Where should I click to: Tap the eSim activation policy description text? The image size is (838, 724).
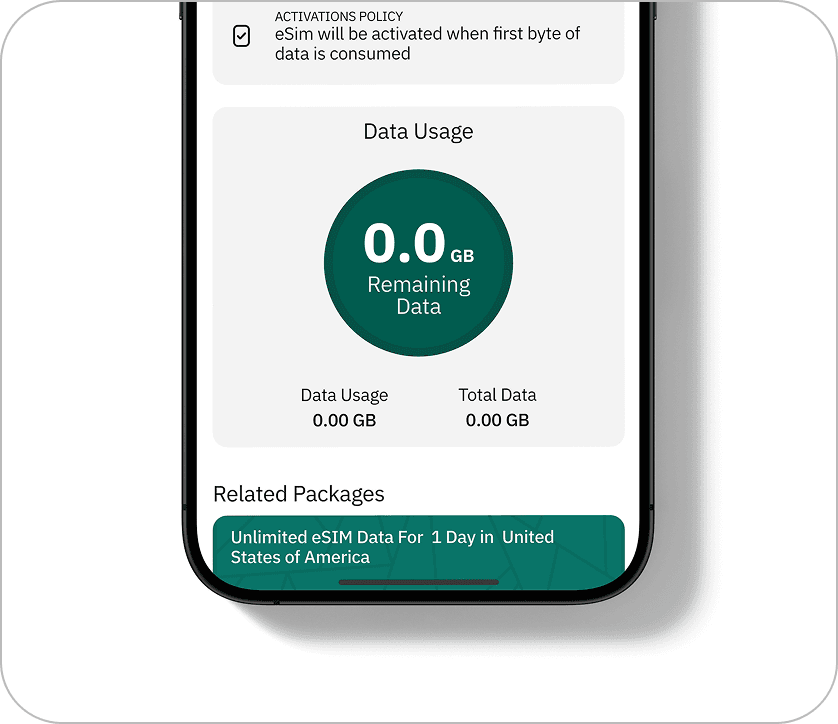427,44
